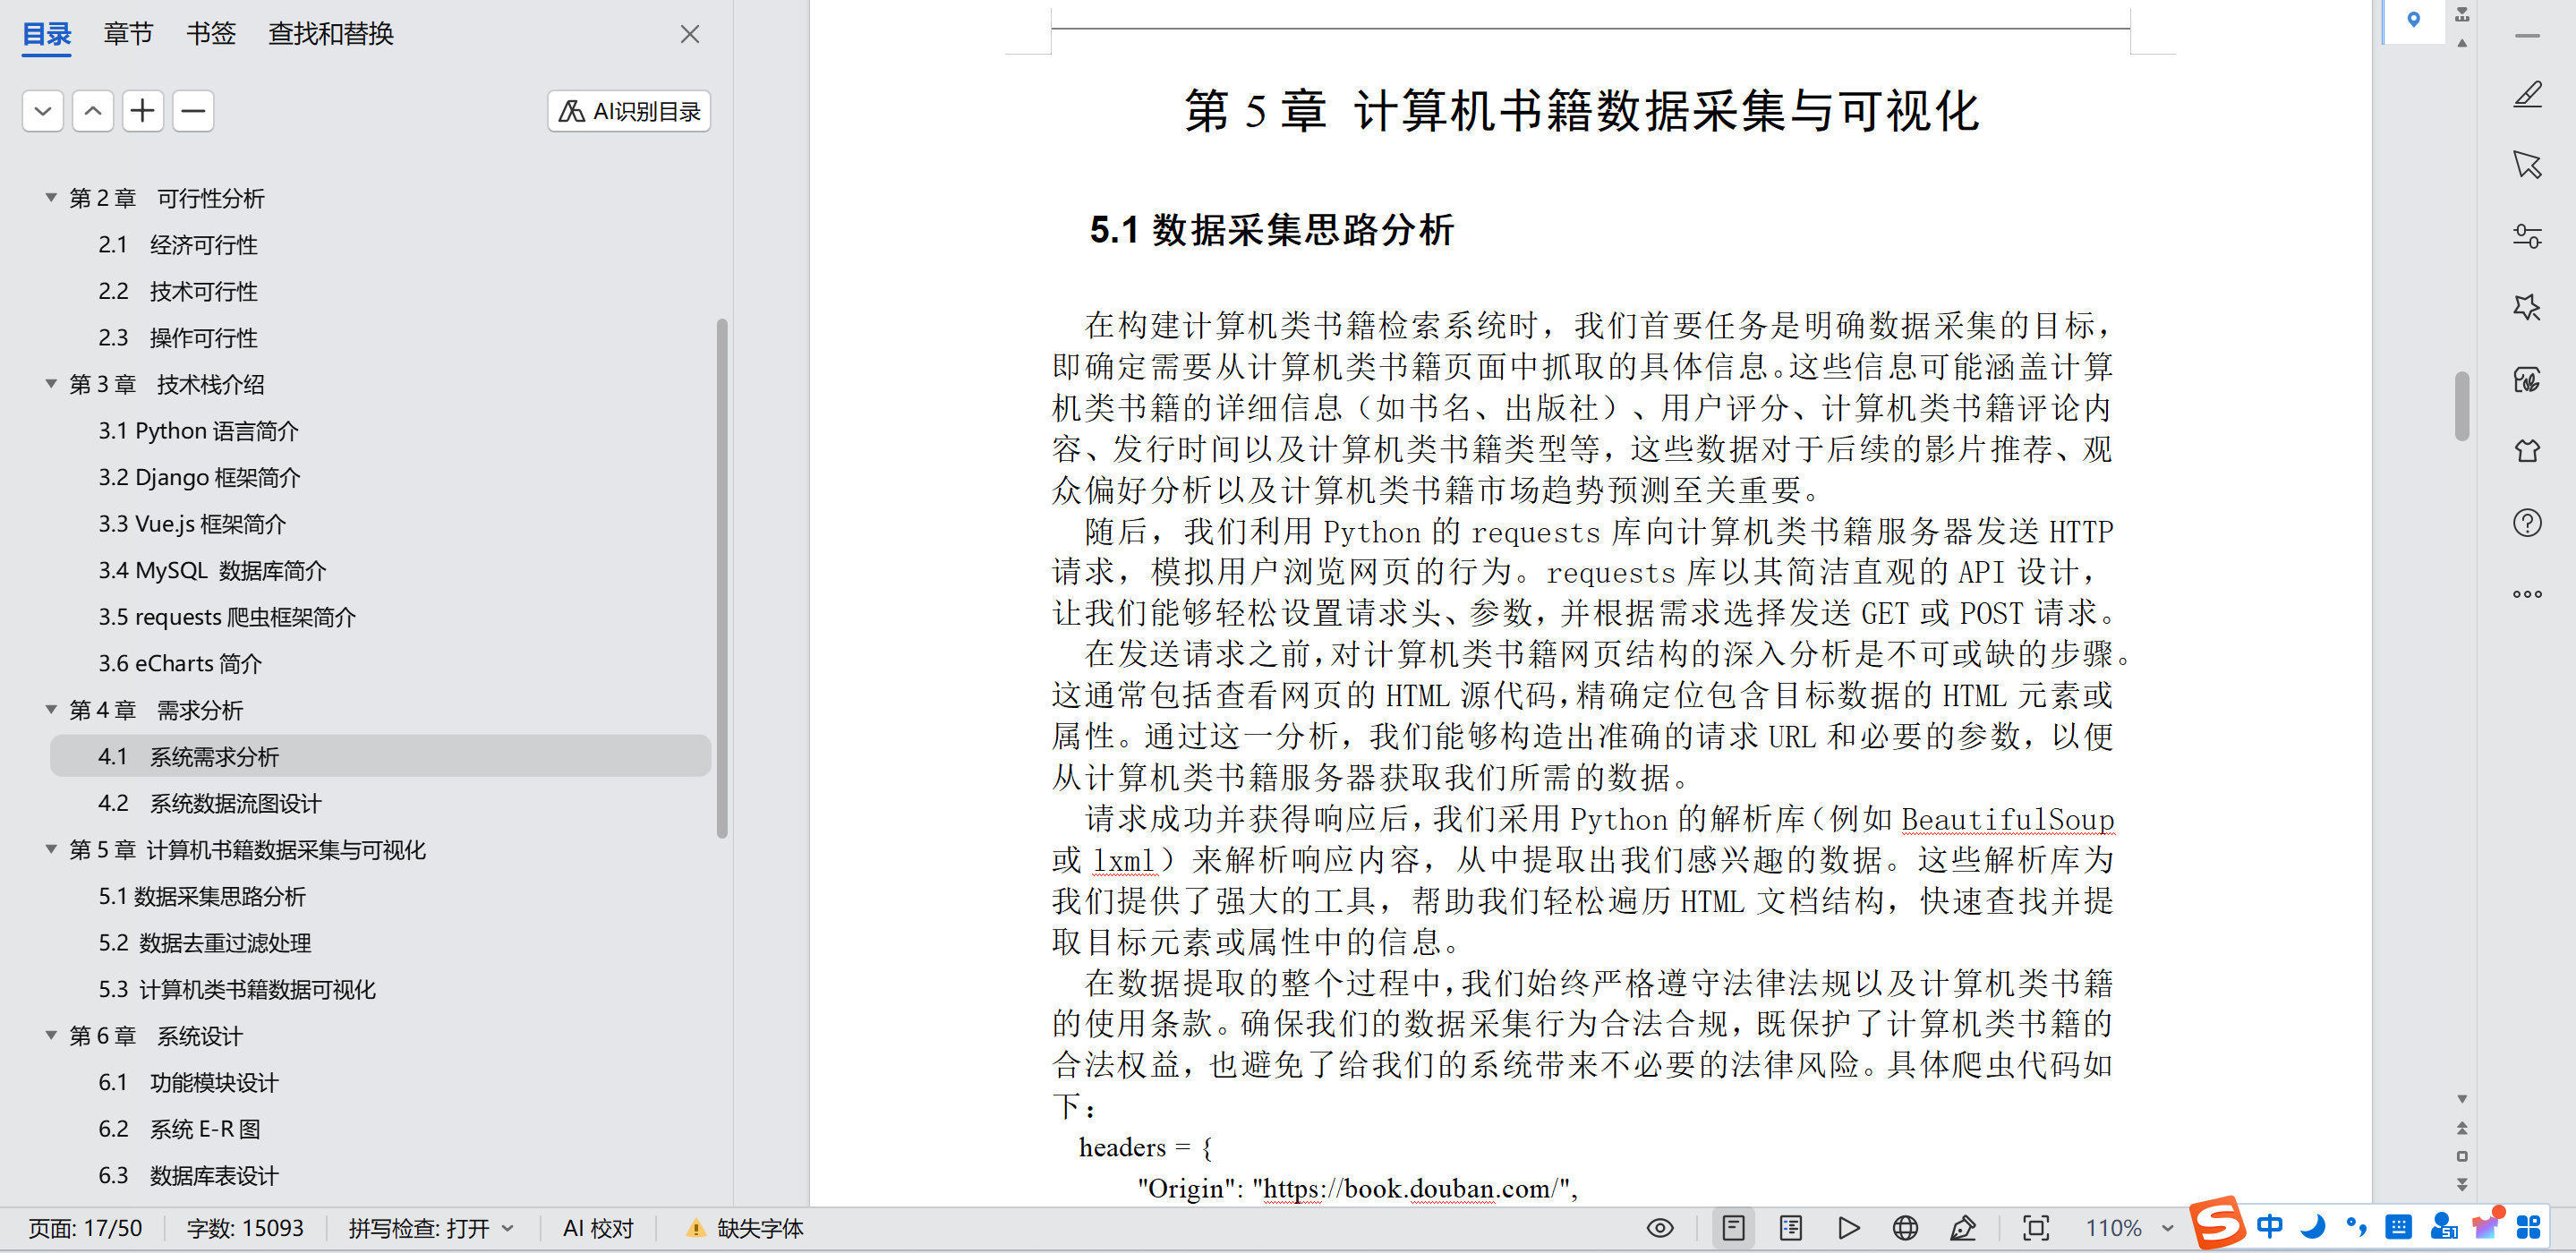Viewport: 2576px width, 1253px height.
Task: Select the arrow selection tool in sidebar
Action: [2527, 165]
